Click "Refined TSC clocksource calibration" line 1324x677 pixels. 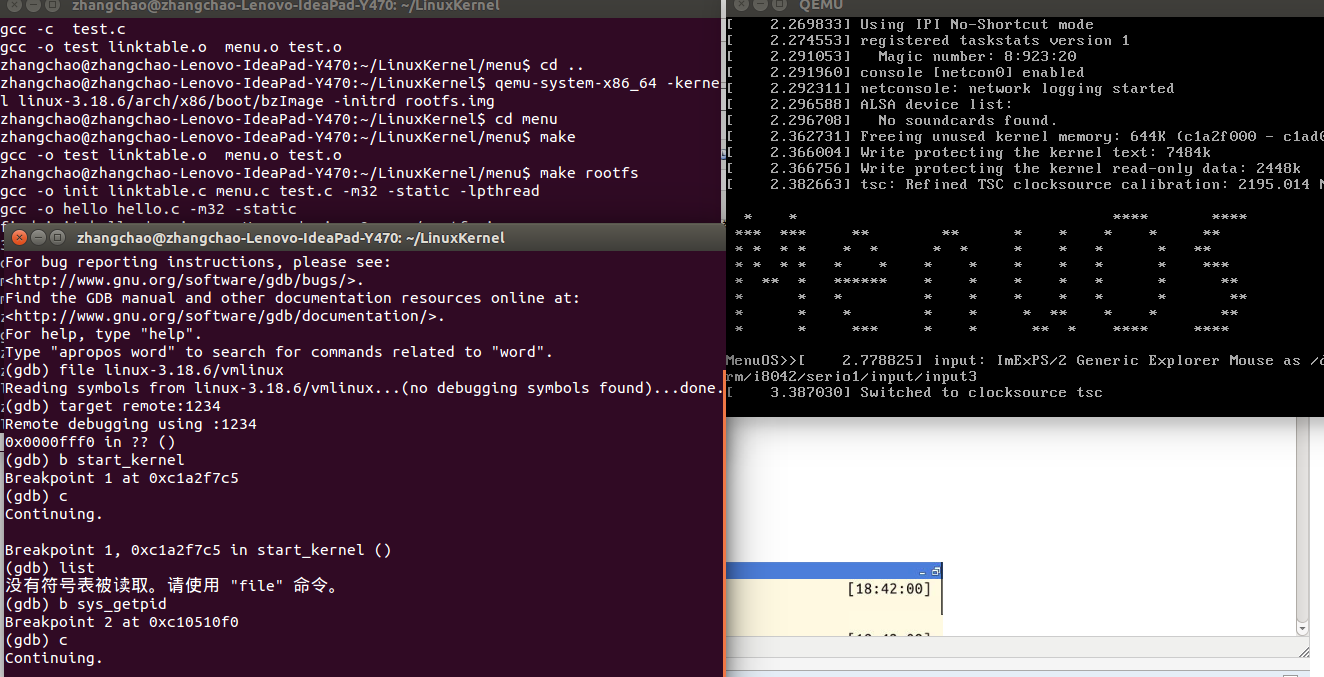[x=1025, y=185]
